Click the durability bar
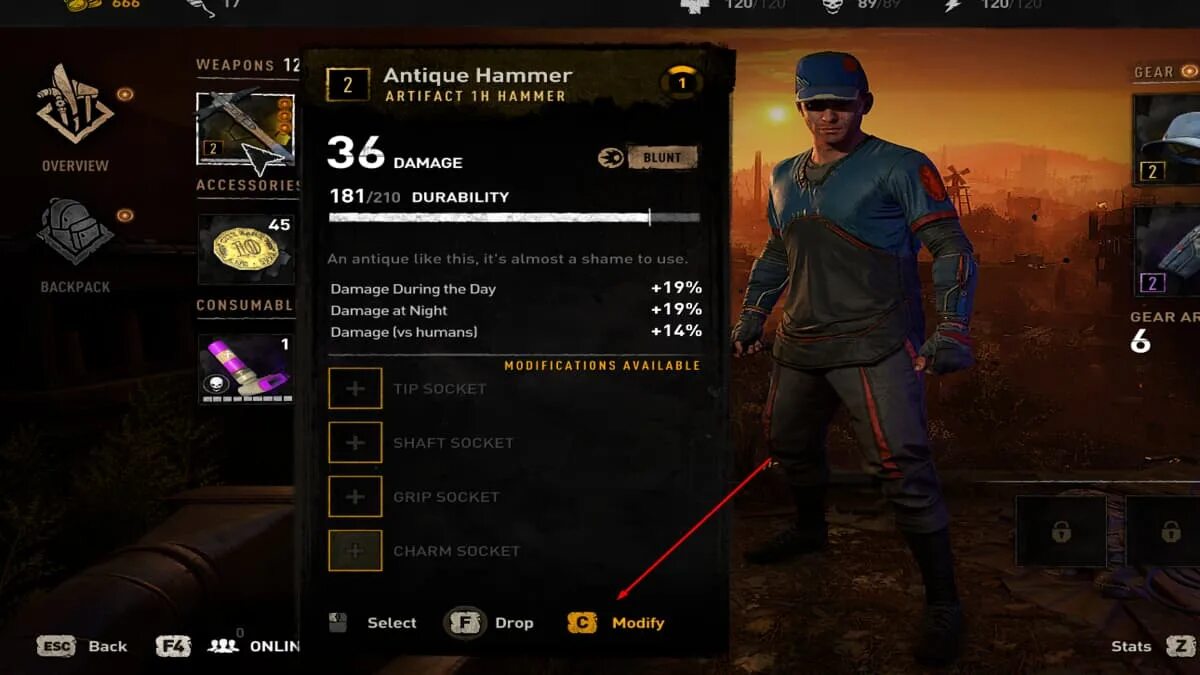Screen dimensions: 1200x675 click(514, 217)
